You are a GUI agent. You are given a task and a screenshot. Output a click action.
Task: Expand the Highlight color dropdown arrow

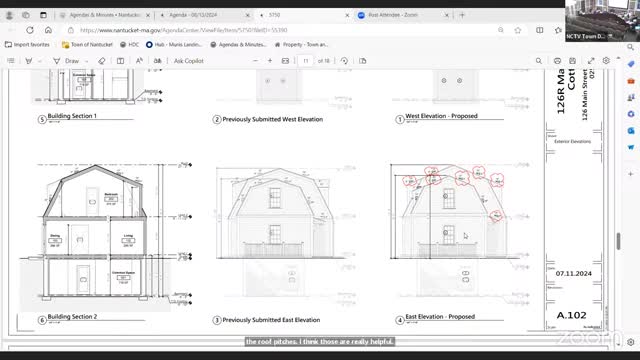[40, 61]
